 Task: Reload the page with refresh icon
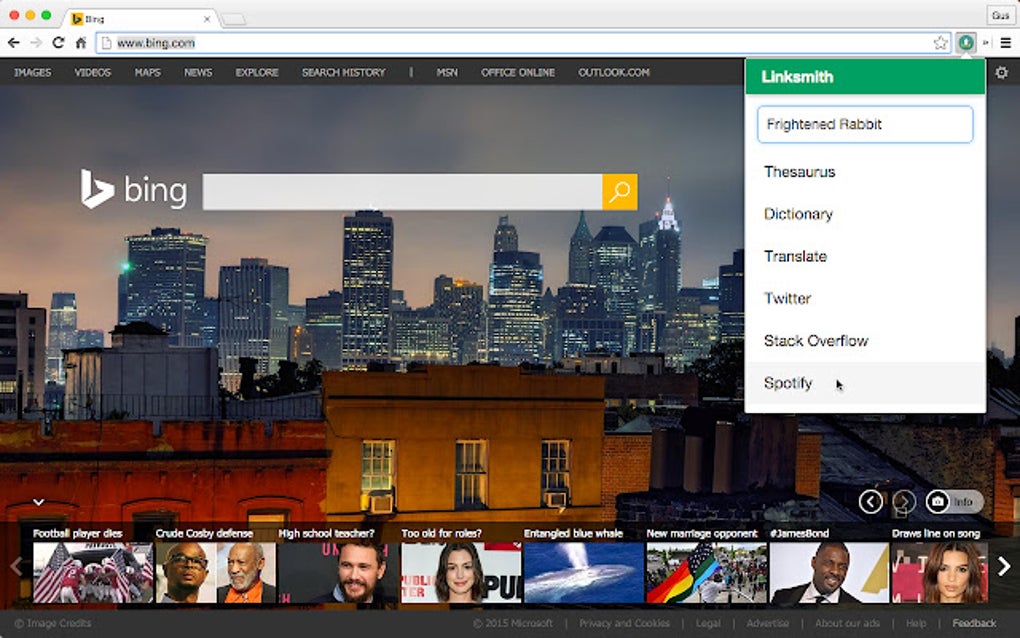[x=59, y=43]
